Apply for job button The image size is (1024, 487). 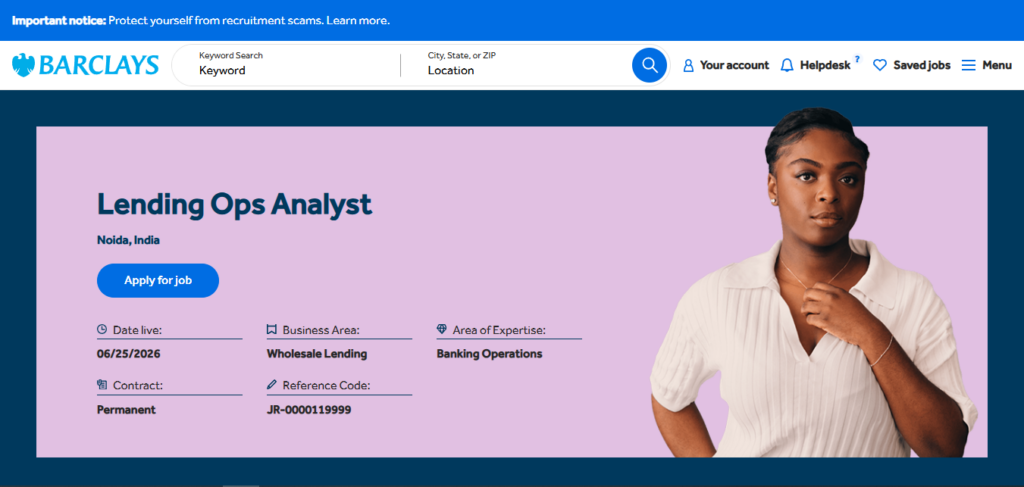[158, 281]
